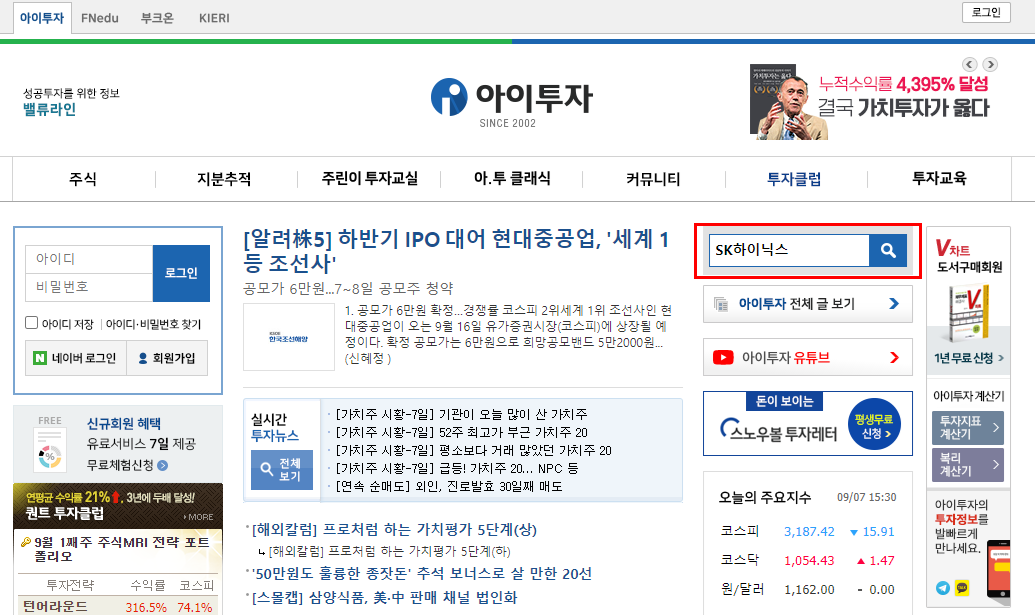This screenshot has height=615, width=1035.
Task: Open 외인, 진로발효 30일째 매도 news
Action: 449,486
